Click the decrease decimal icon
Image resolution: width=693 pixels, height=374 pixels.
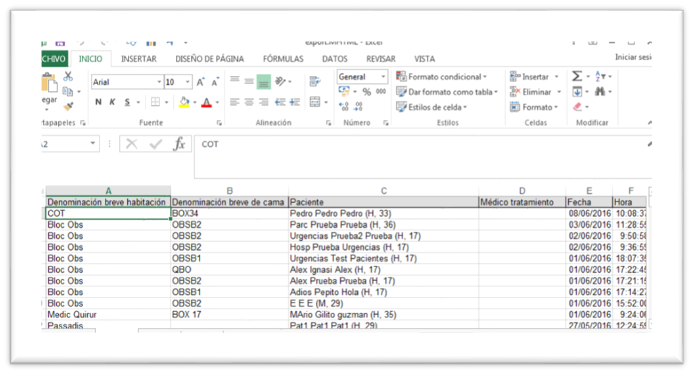(358, 107)
